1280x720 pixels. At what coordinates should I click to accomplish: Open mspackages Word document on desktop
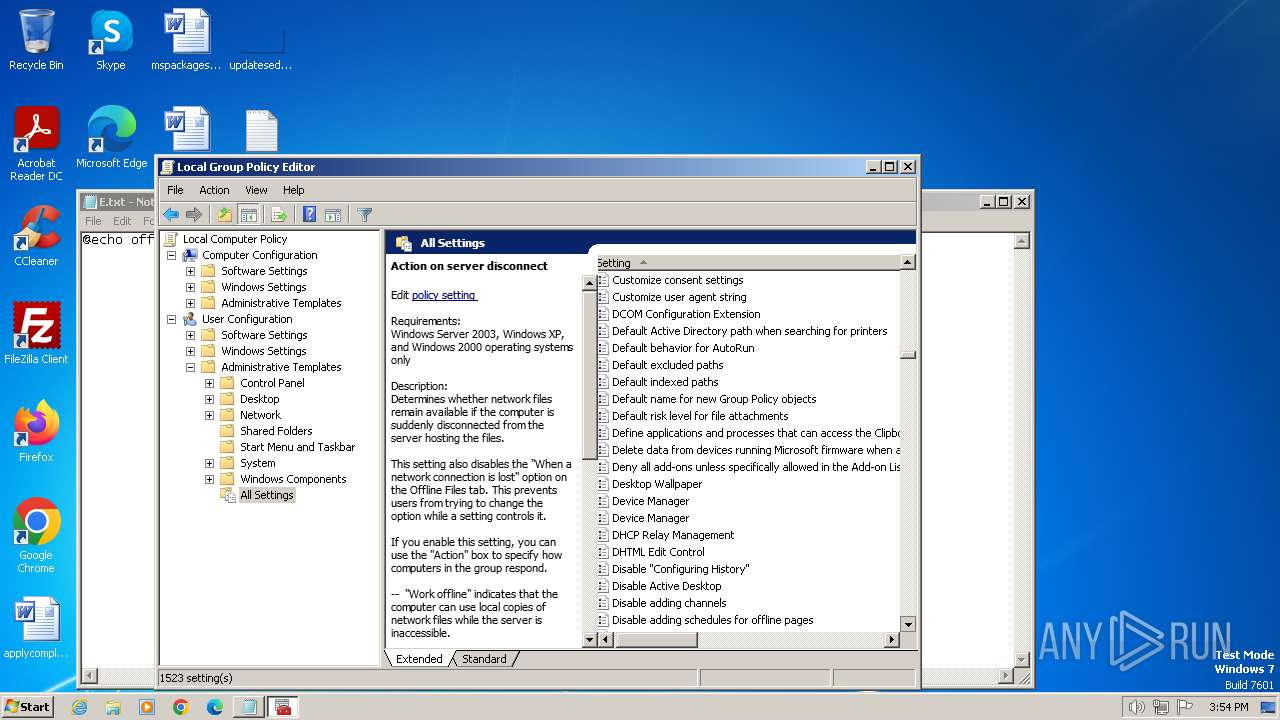[x=186, y=40]
